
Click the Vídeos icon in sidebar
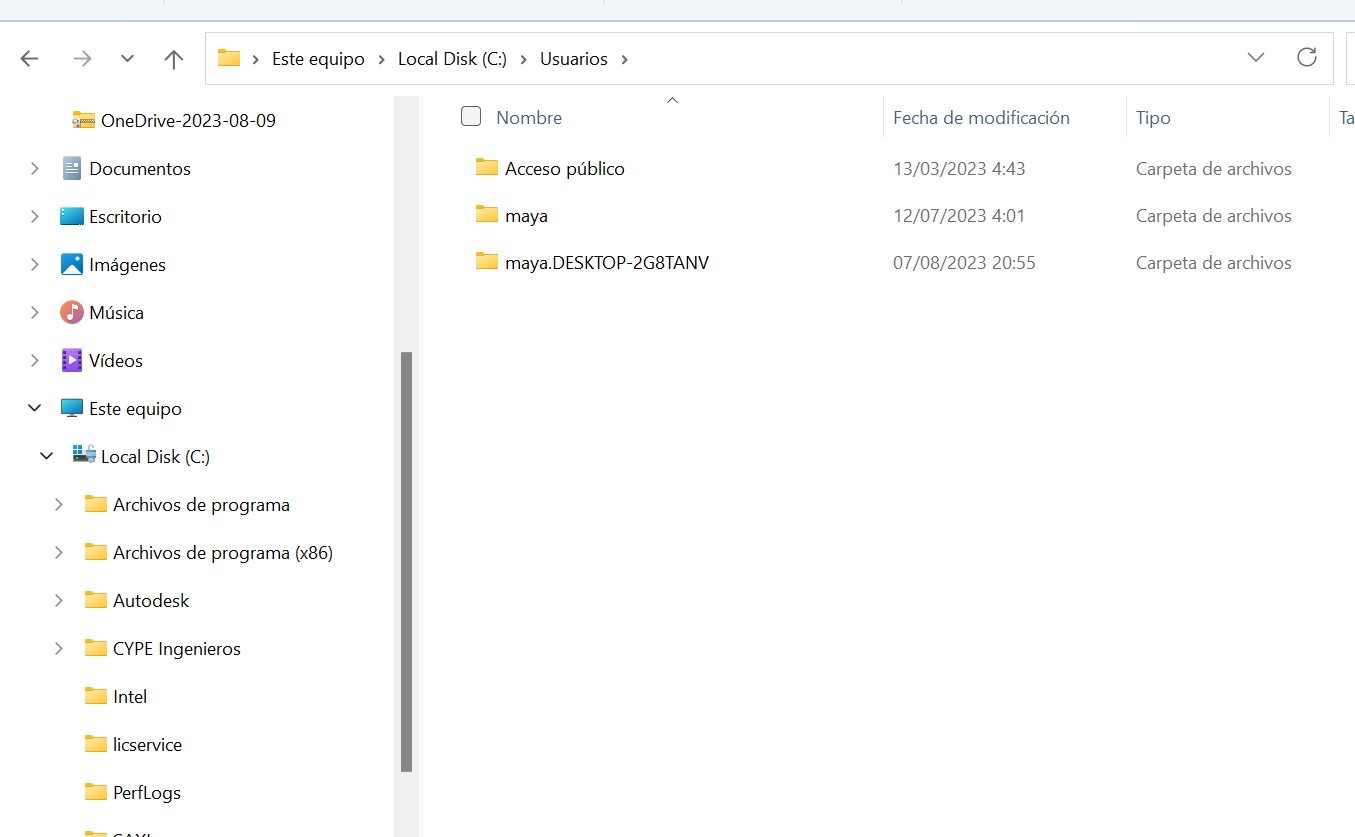pyautogui.click(x=72, y=360)
